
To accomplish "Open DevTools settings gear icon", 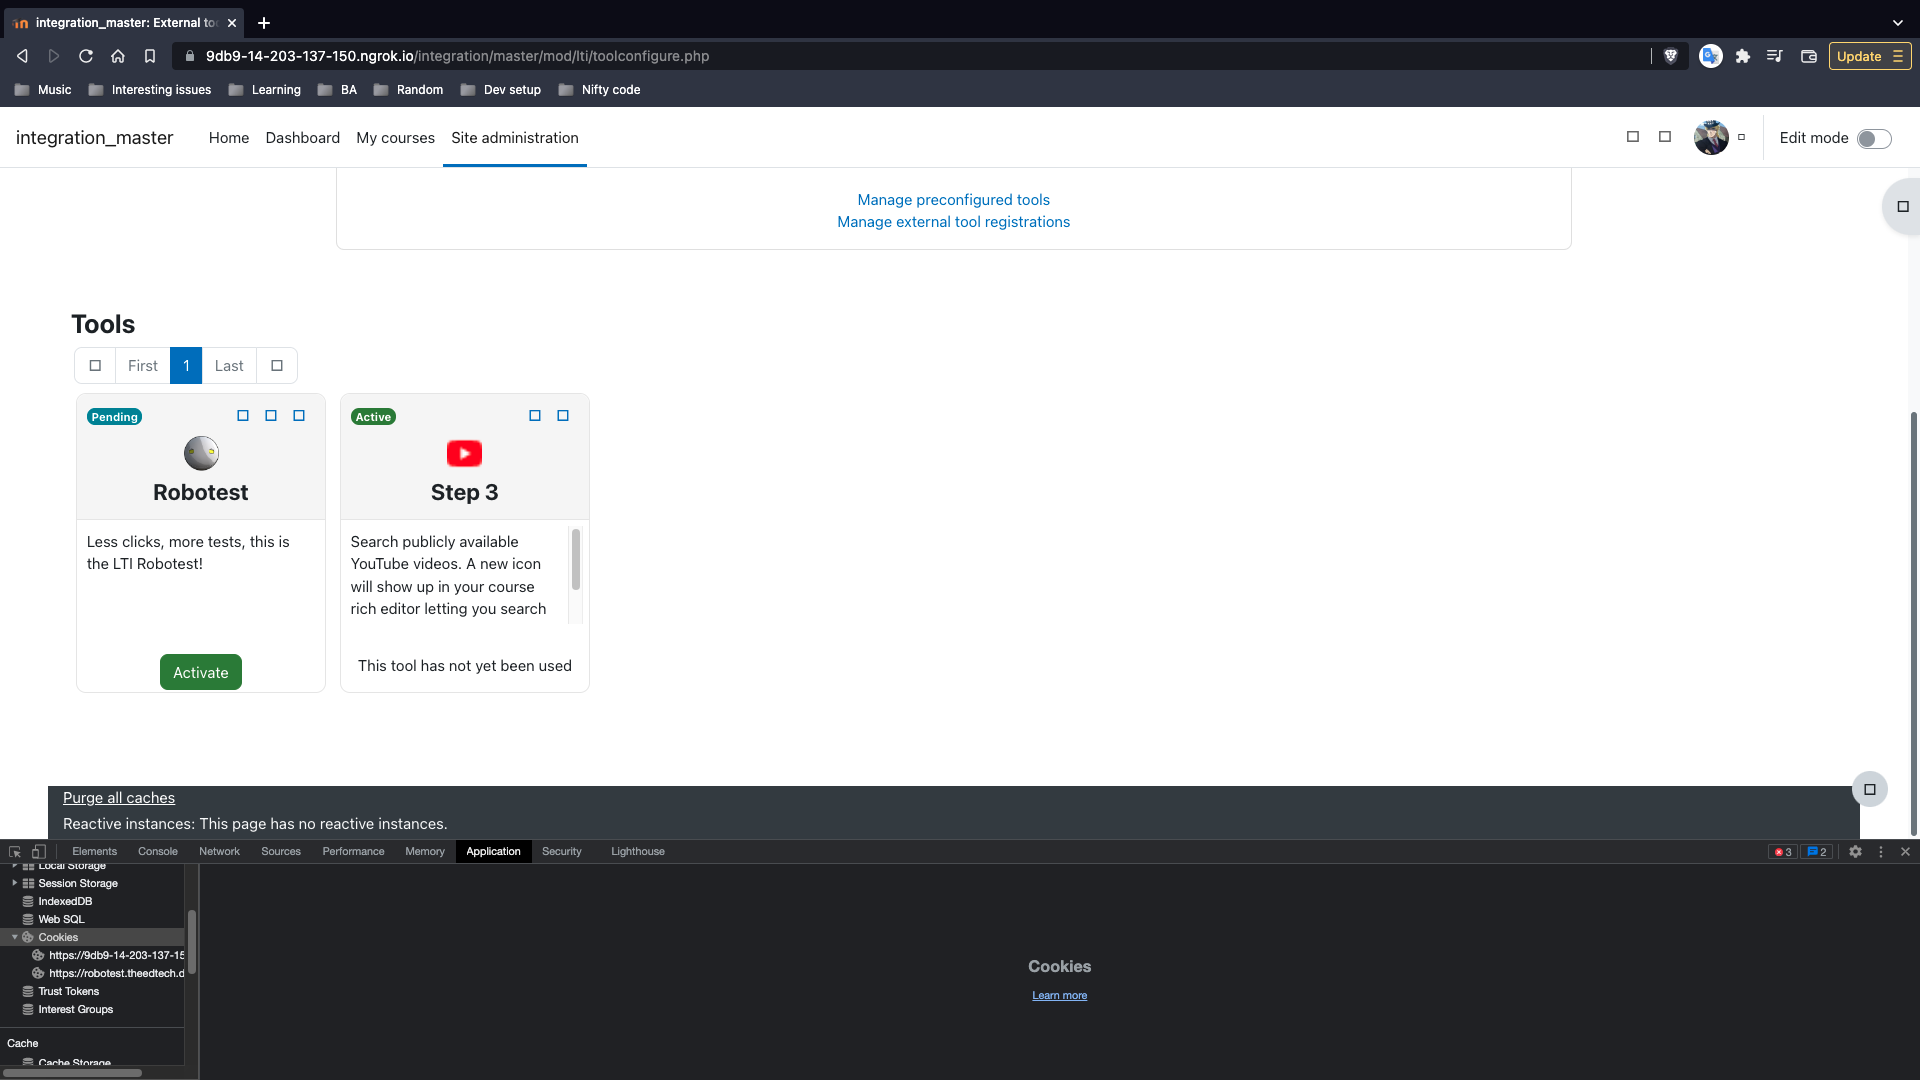I will [1855, 852].
